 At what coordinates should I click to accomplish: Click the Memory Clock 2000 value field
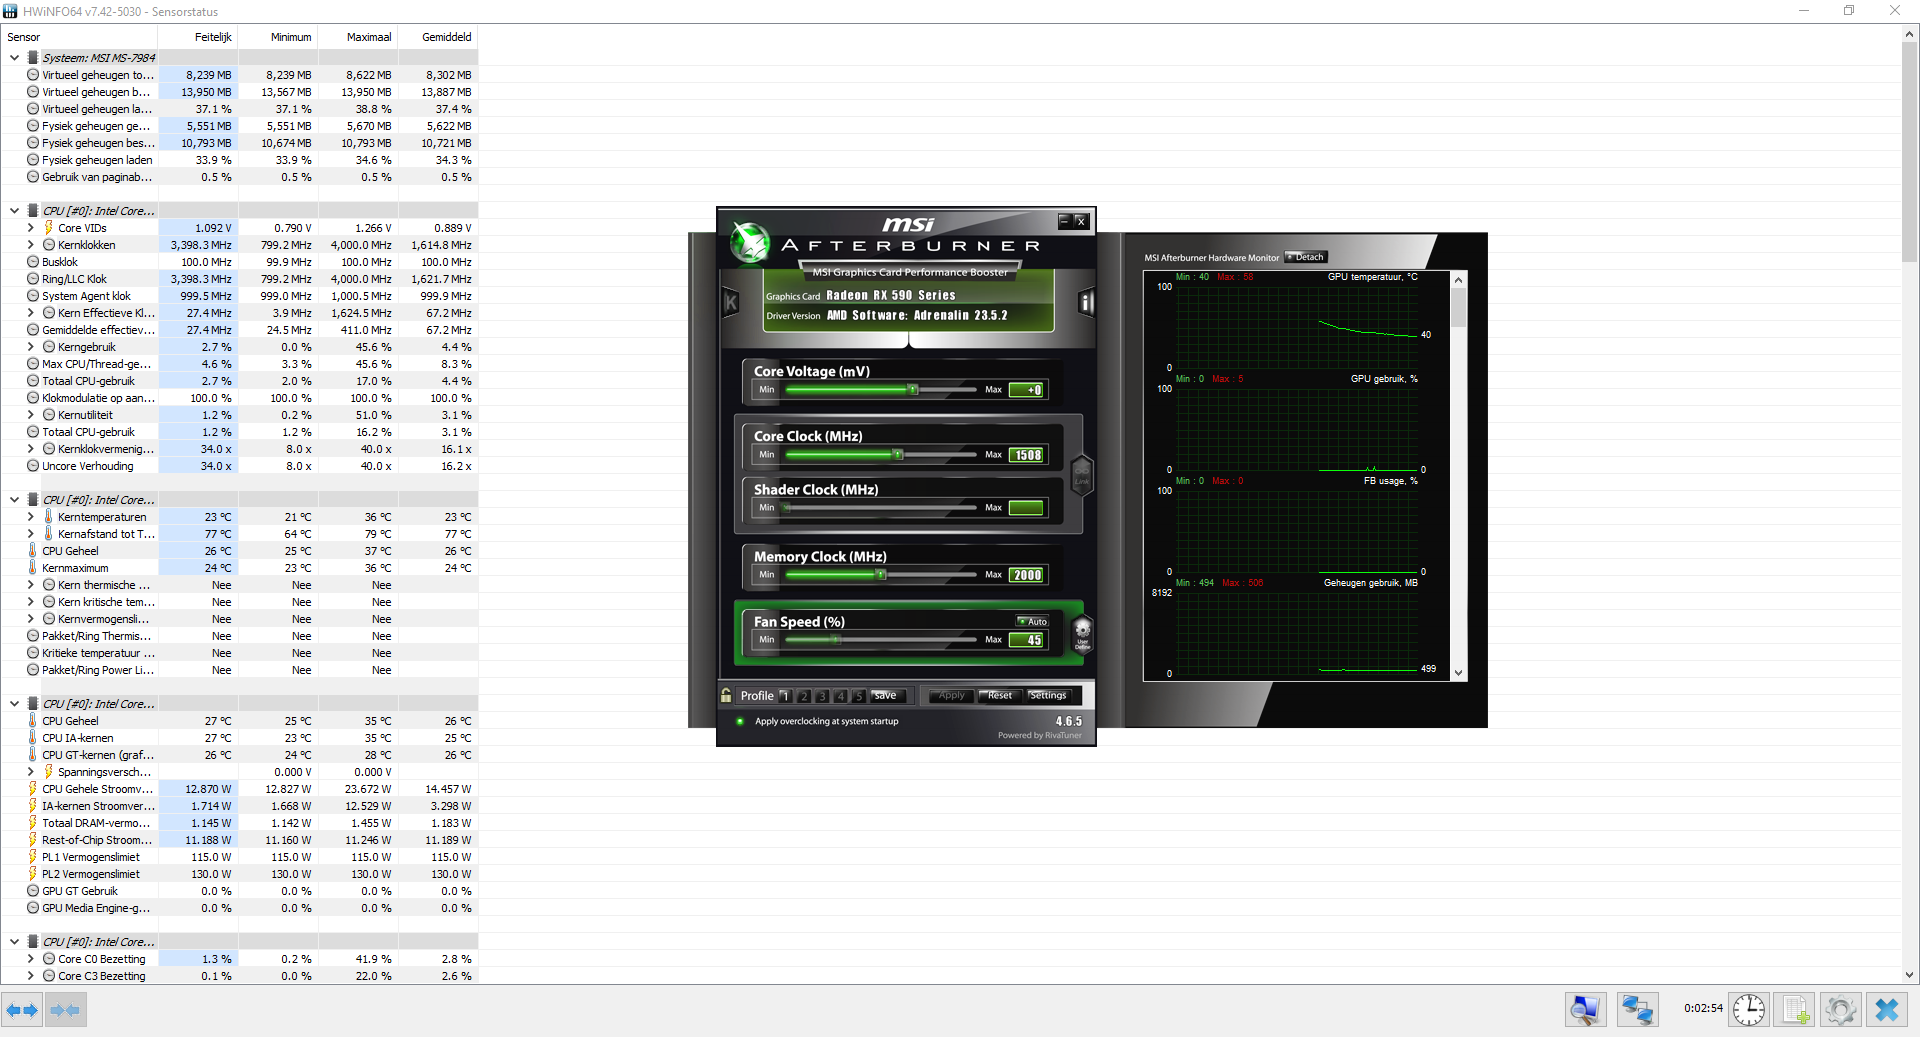1027,575
